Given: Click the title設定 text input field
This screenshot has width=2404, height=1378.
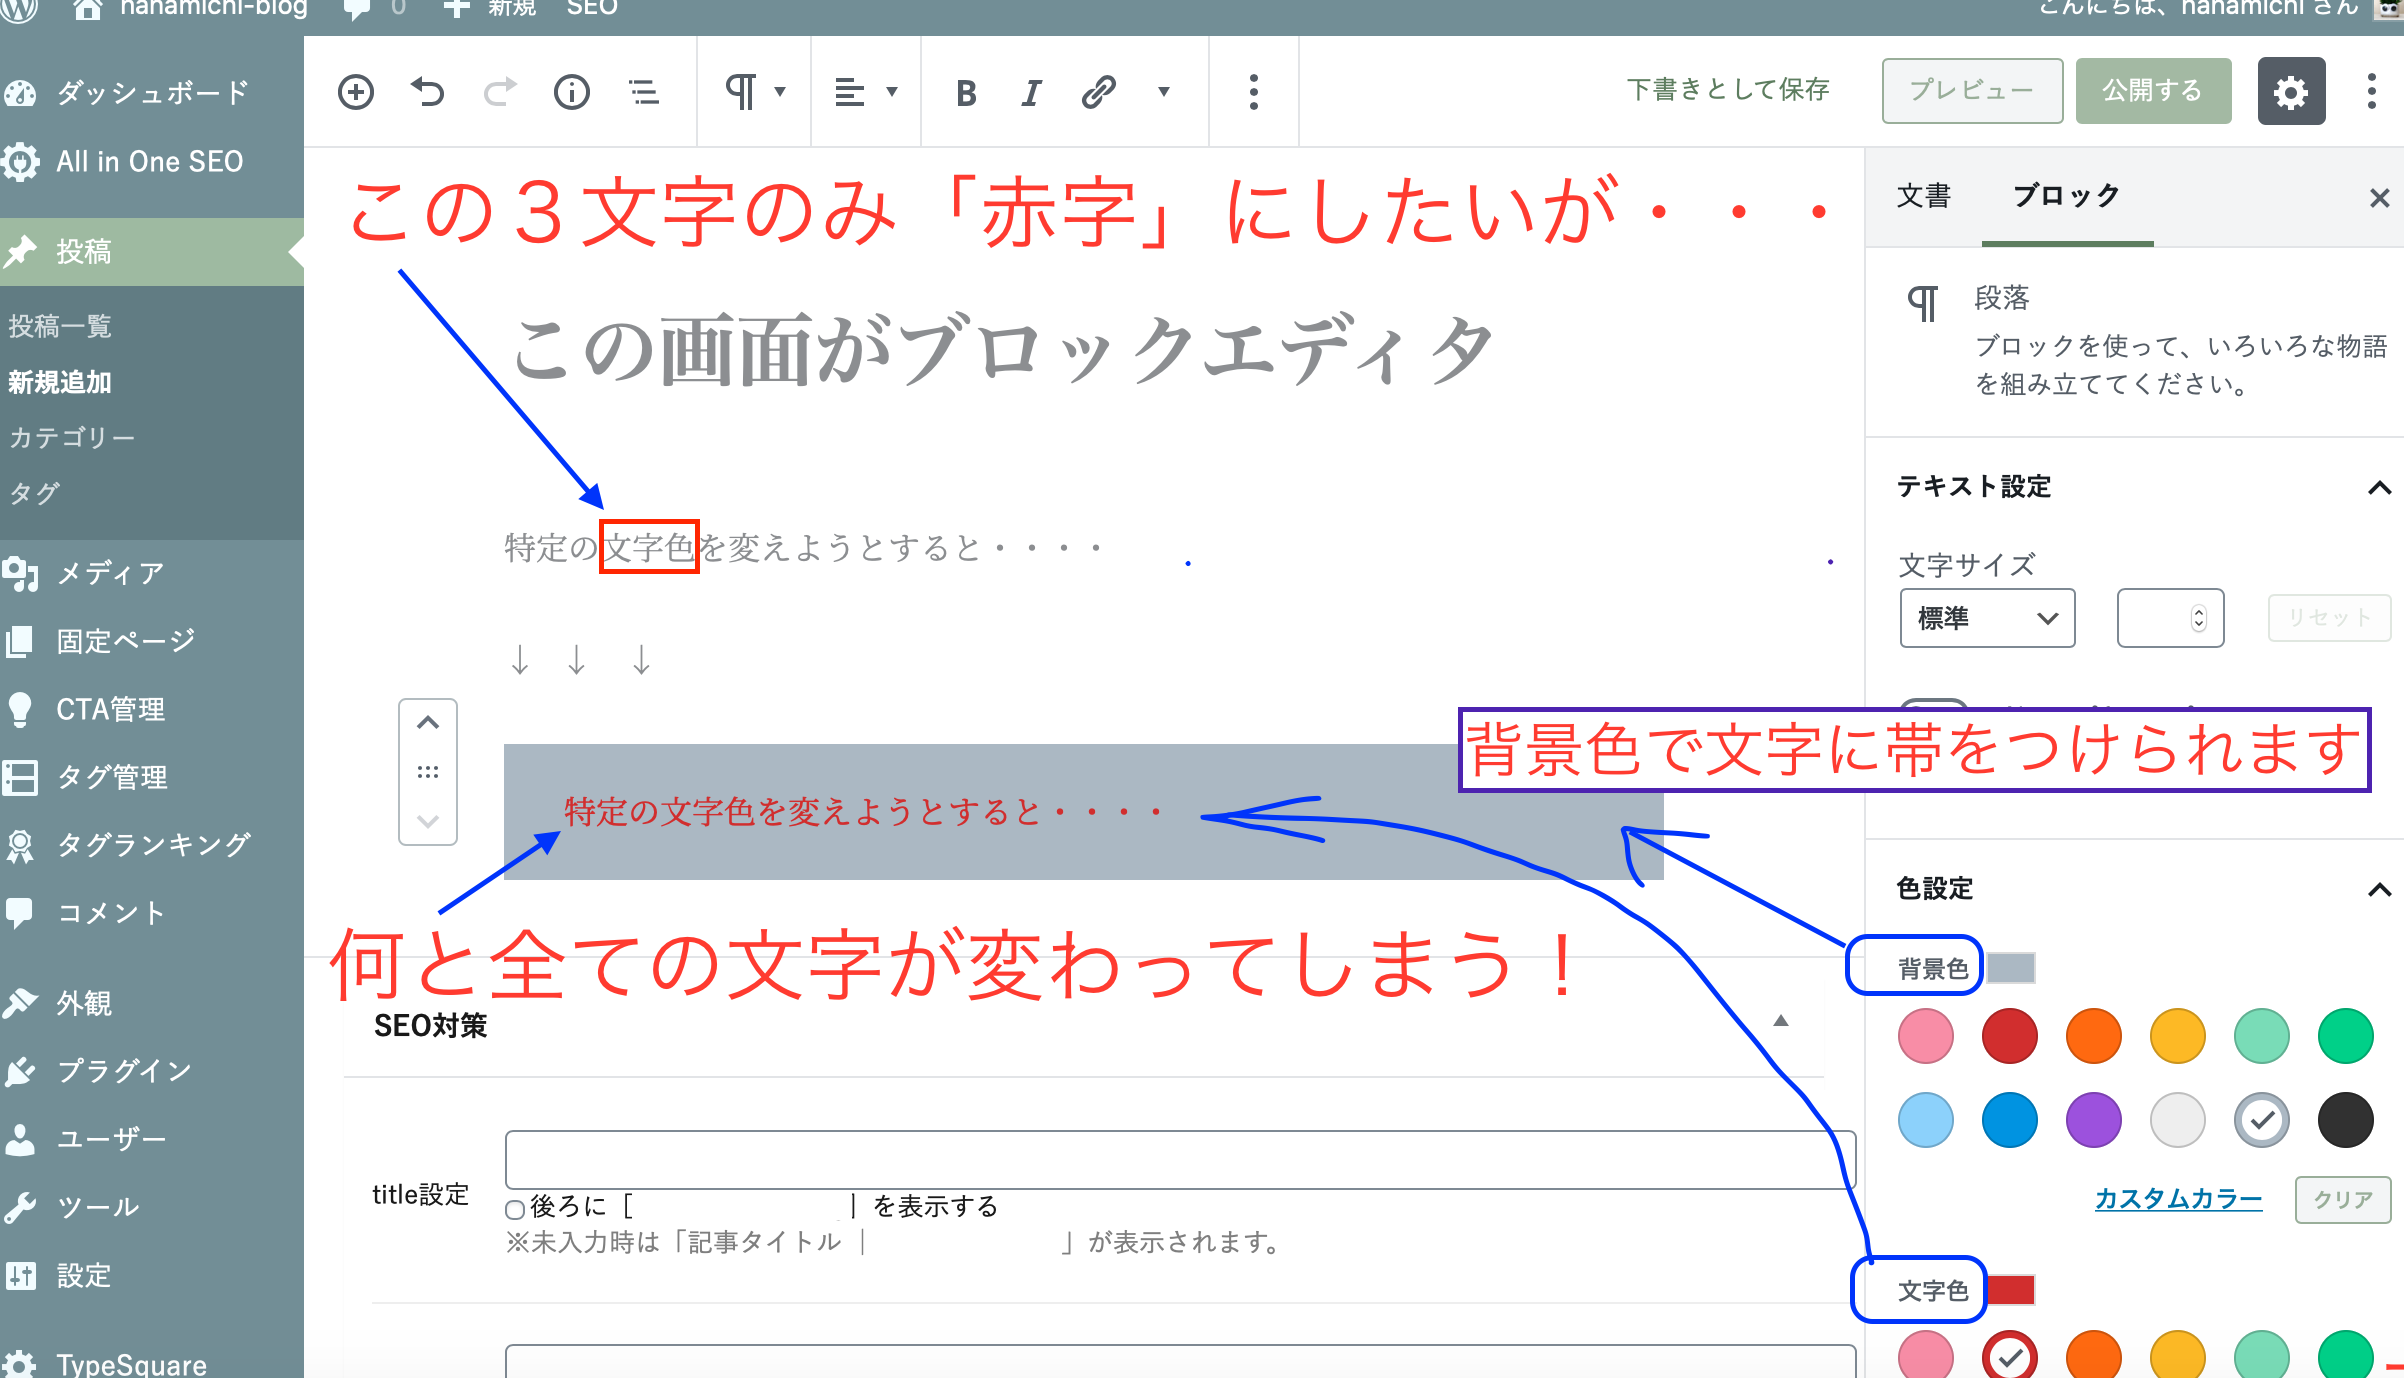Looking at the screenshot, I should [1180, 1159].
